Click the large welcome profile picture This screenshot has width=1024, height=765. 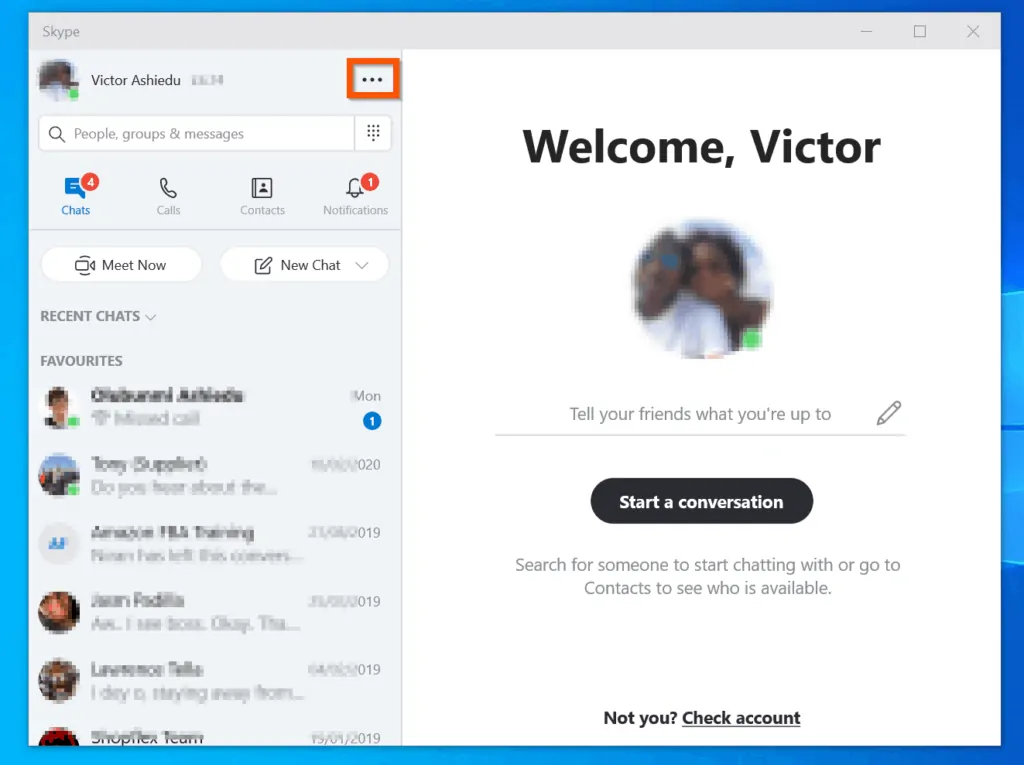pos(701,288)
